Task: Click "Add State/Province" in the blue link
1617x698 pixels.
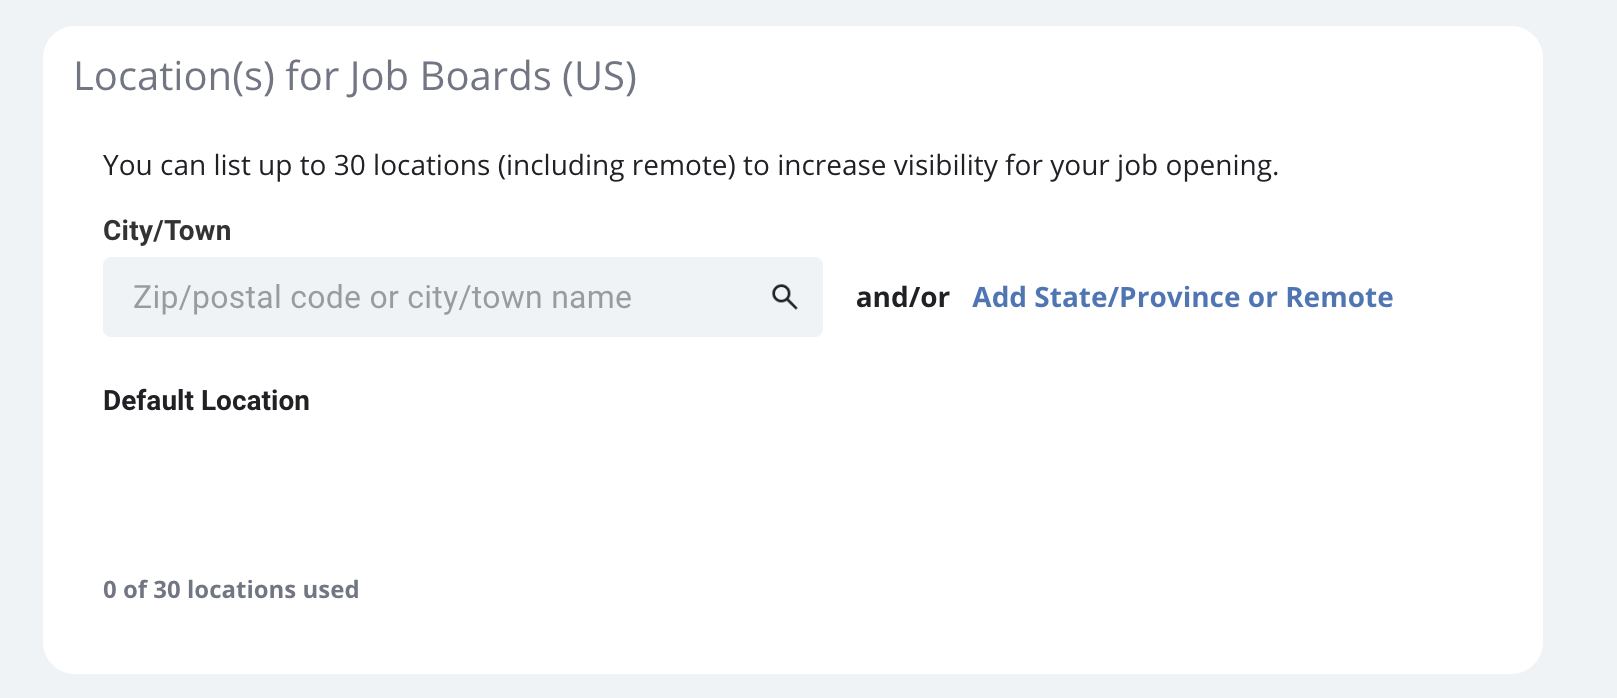Action: [1107, 297]
